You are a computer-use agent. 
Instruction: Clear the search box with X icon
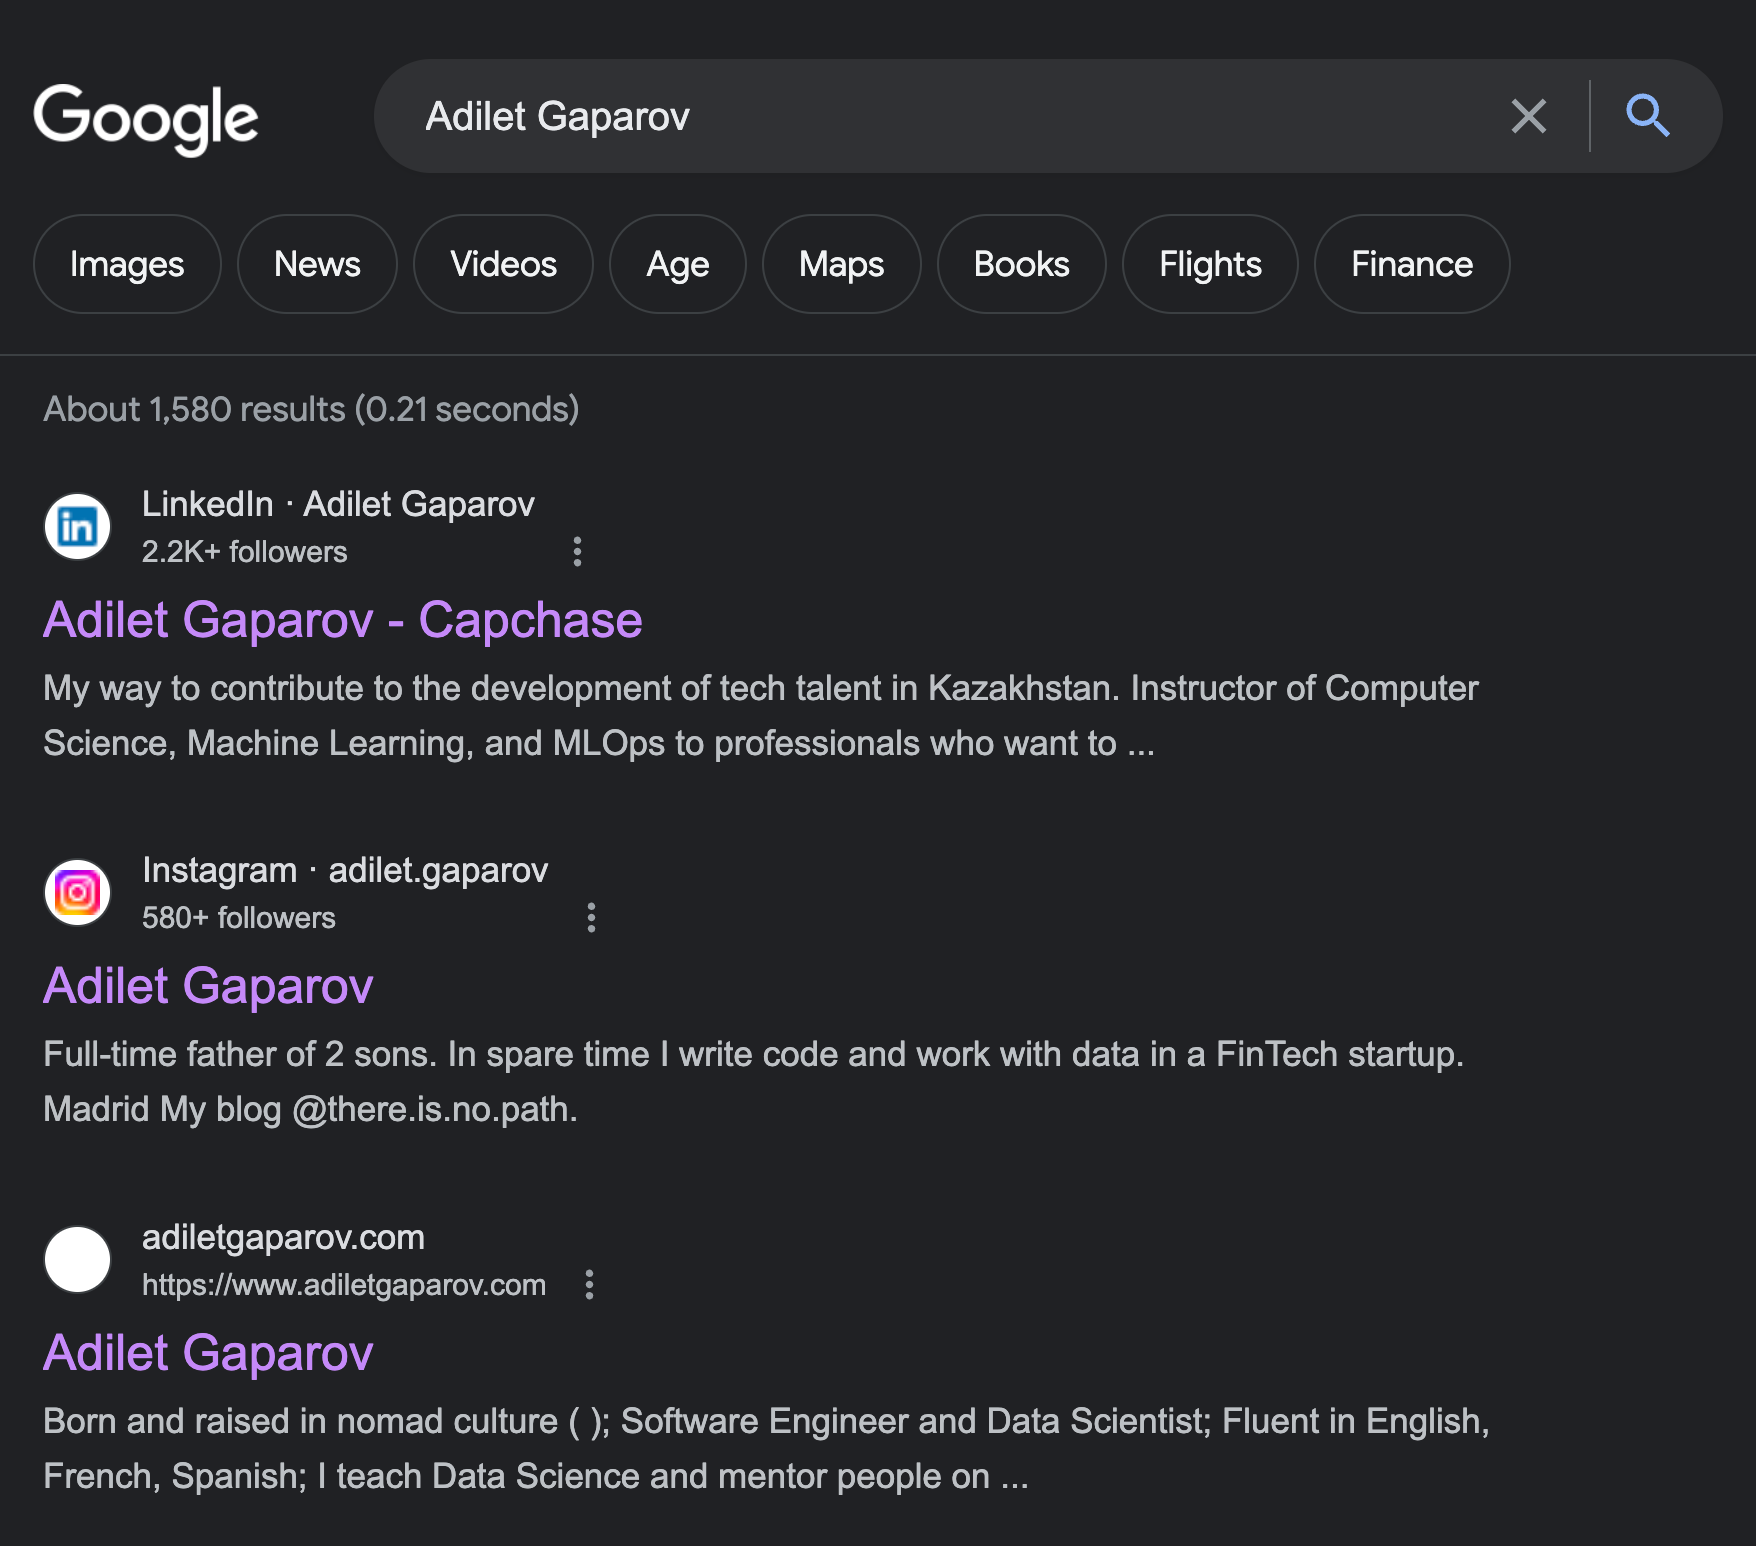coord(1528,116)
